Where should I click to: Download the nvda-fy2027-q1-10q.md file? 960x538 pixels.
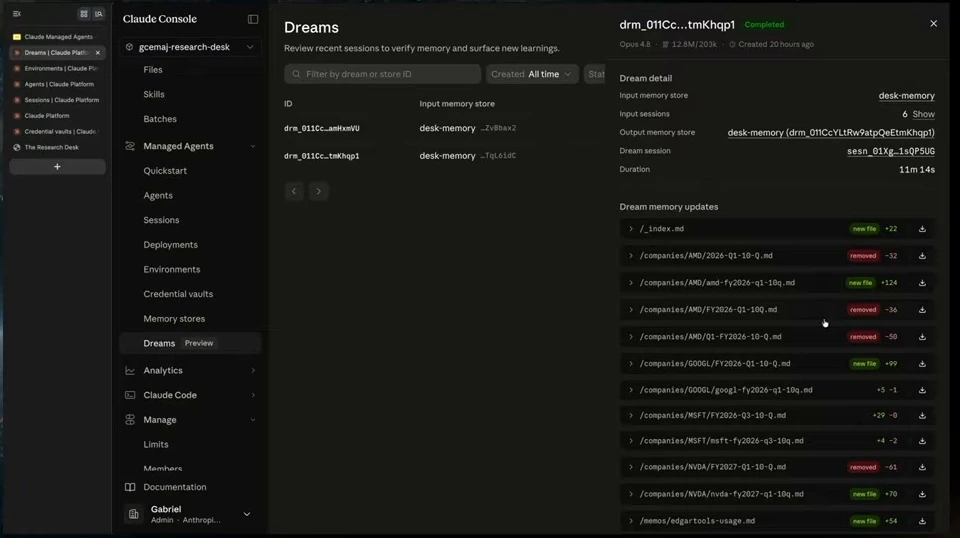click(x=922, y=494)
